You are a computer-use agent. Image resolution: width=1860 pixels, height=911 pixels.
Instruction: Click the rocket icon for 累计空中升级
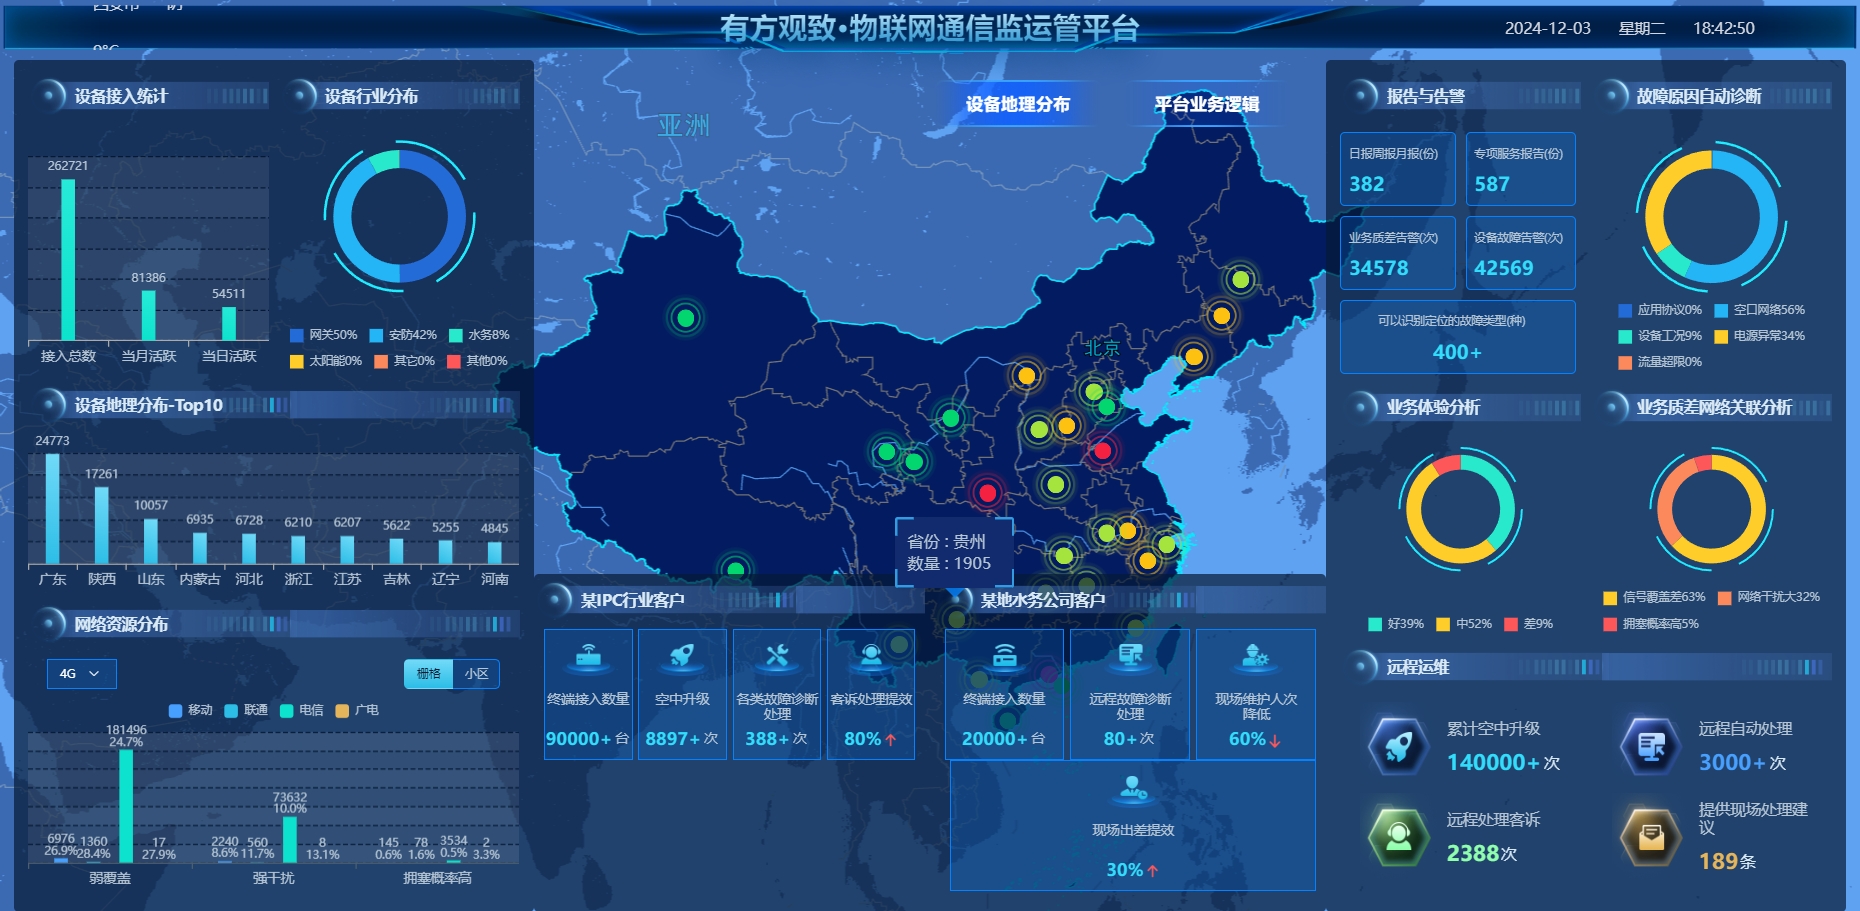tap(1399, 746)
